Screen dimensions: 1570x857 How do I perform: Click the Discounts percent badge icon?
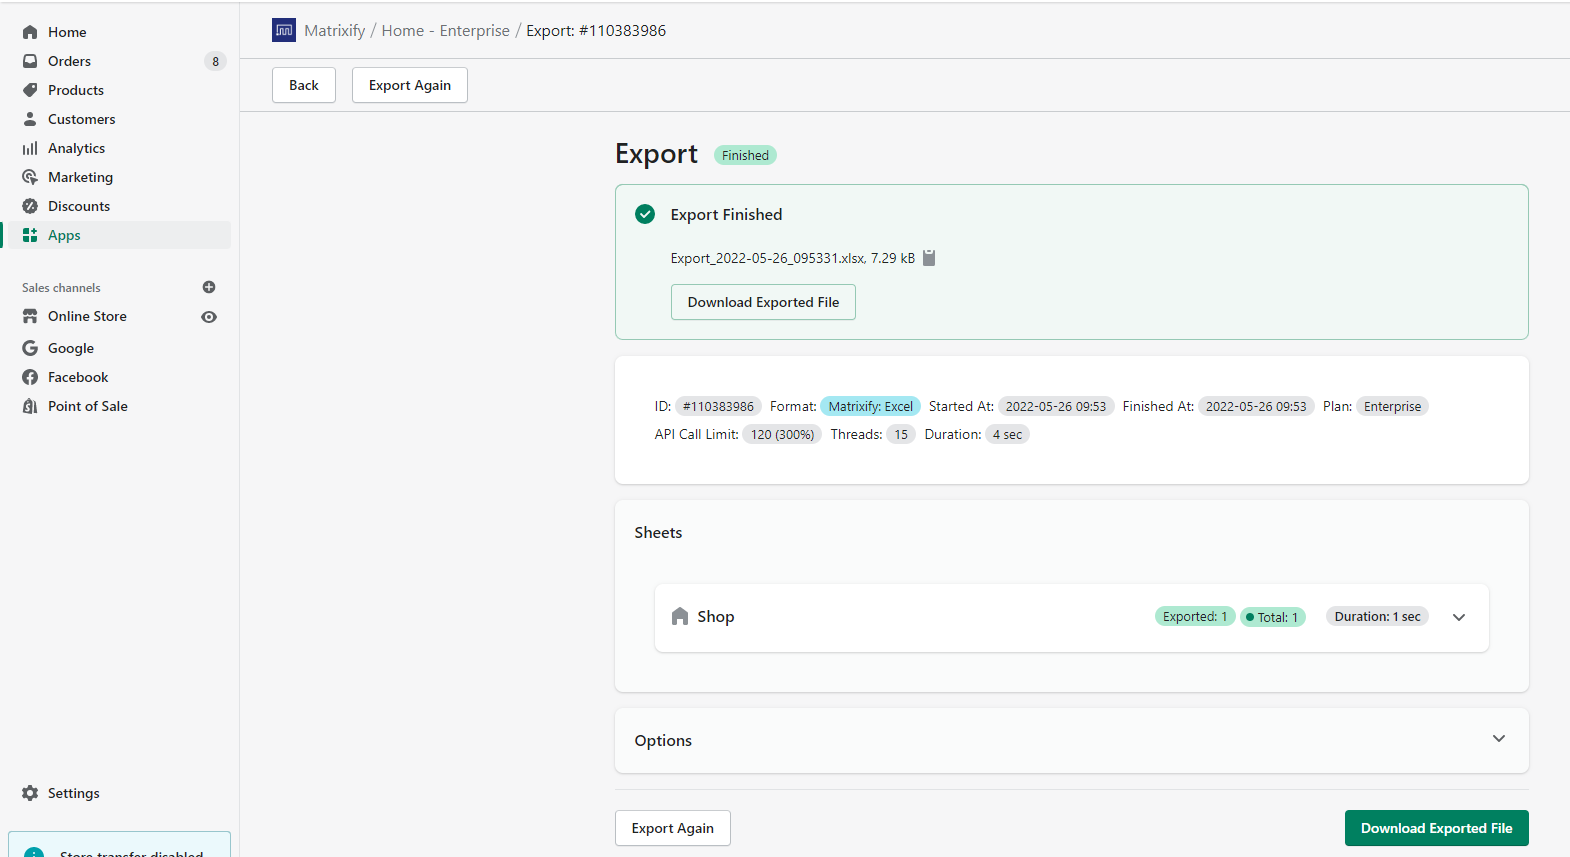pyautogui.click(x=30, y=206)
